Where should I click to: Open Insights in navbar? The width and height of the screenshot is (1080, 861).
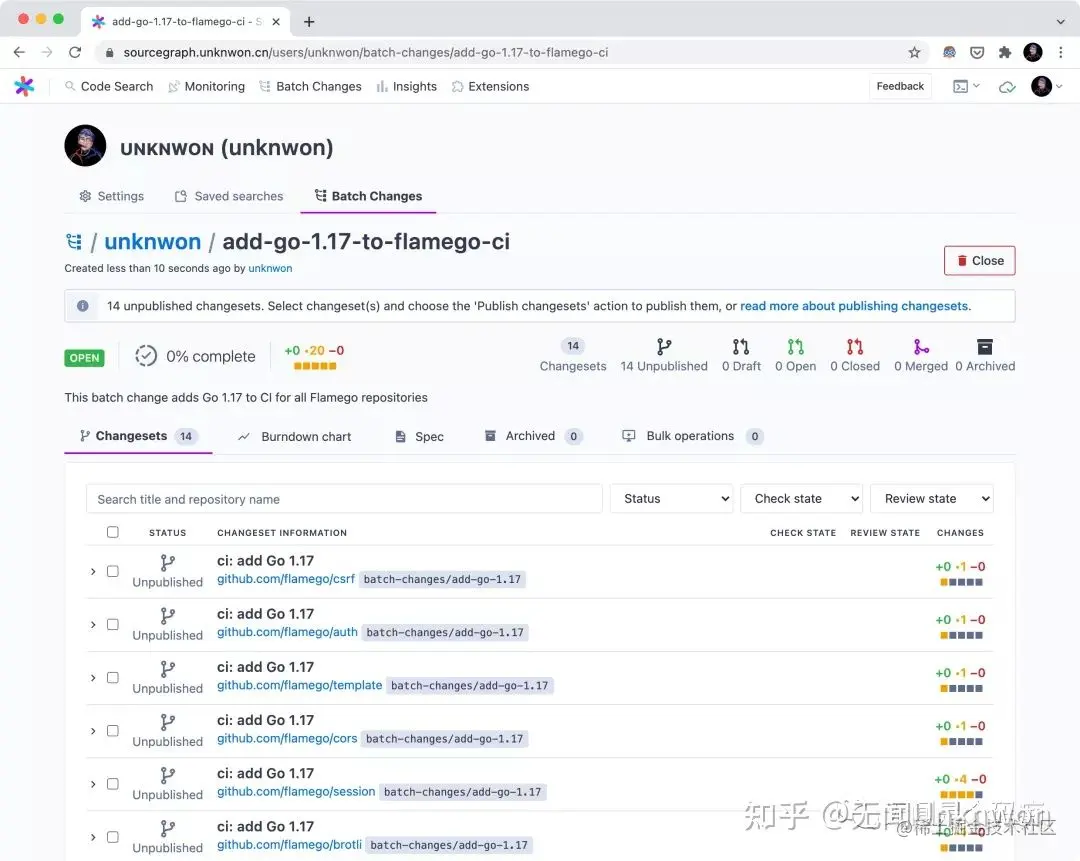point(406,87)
